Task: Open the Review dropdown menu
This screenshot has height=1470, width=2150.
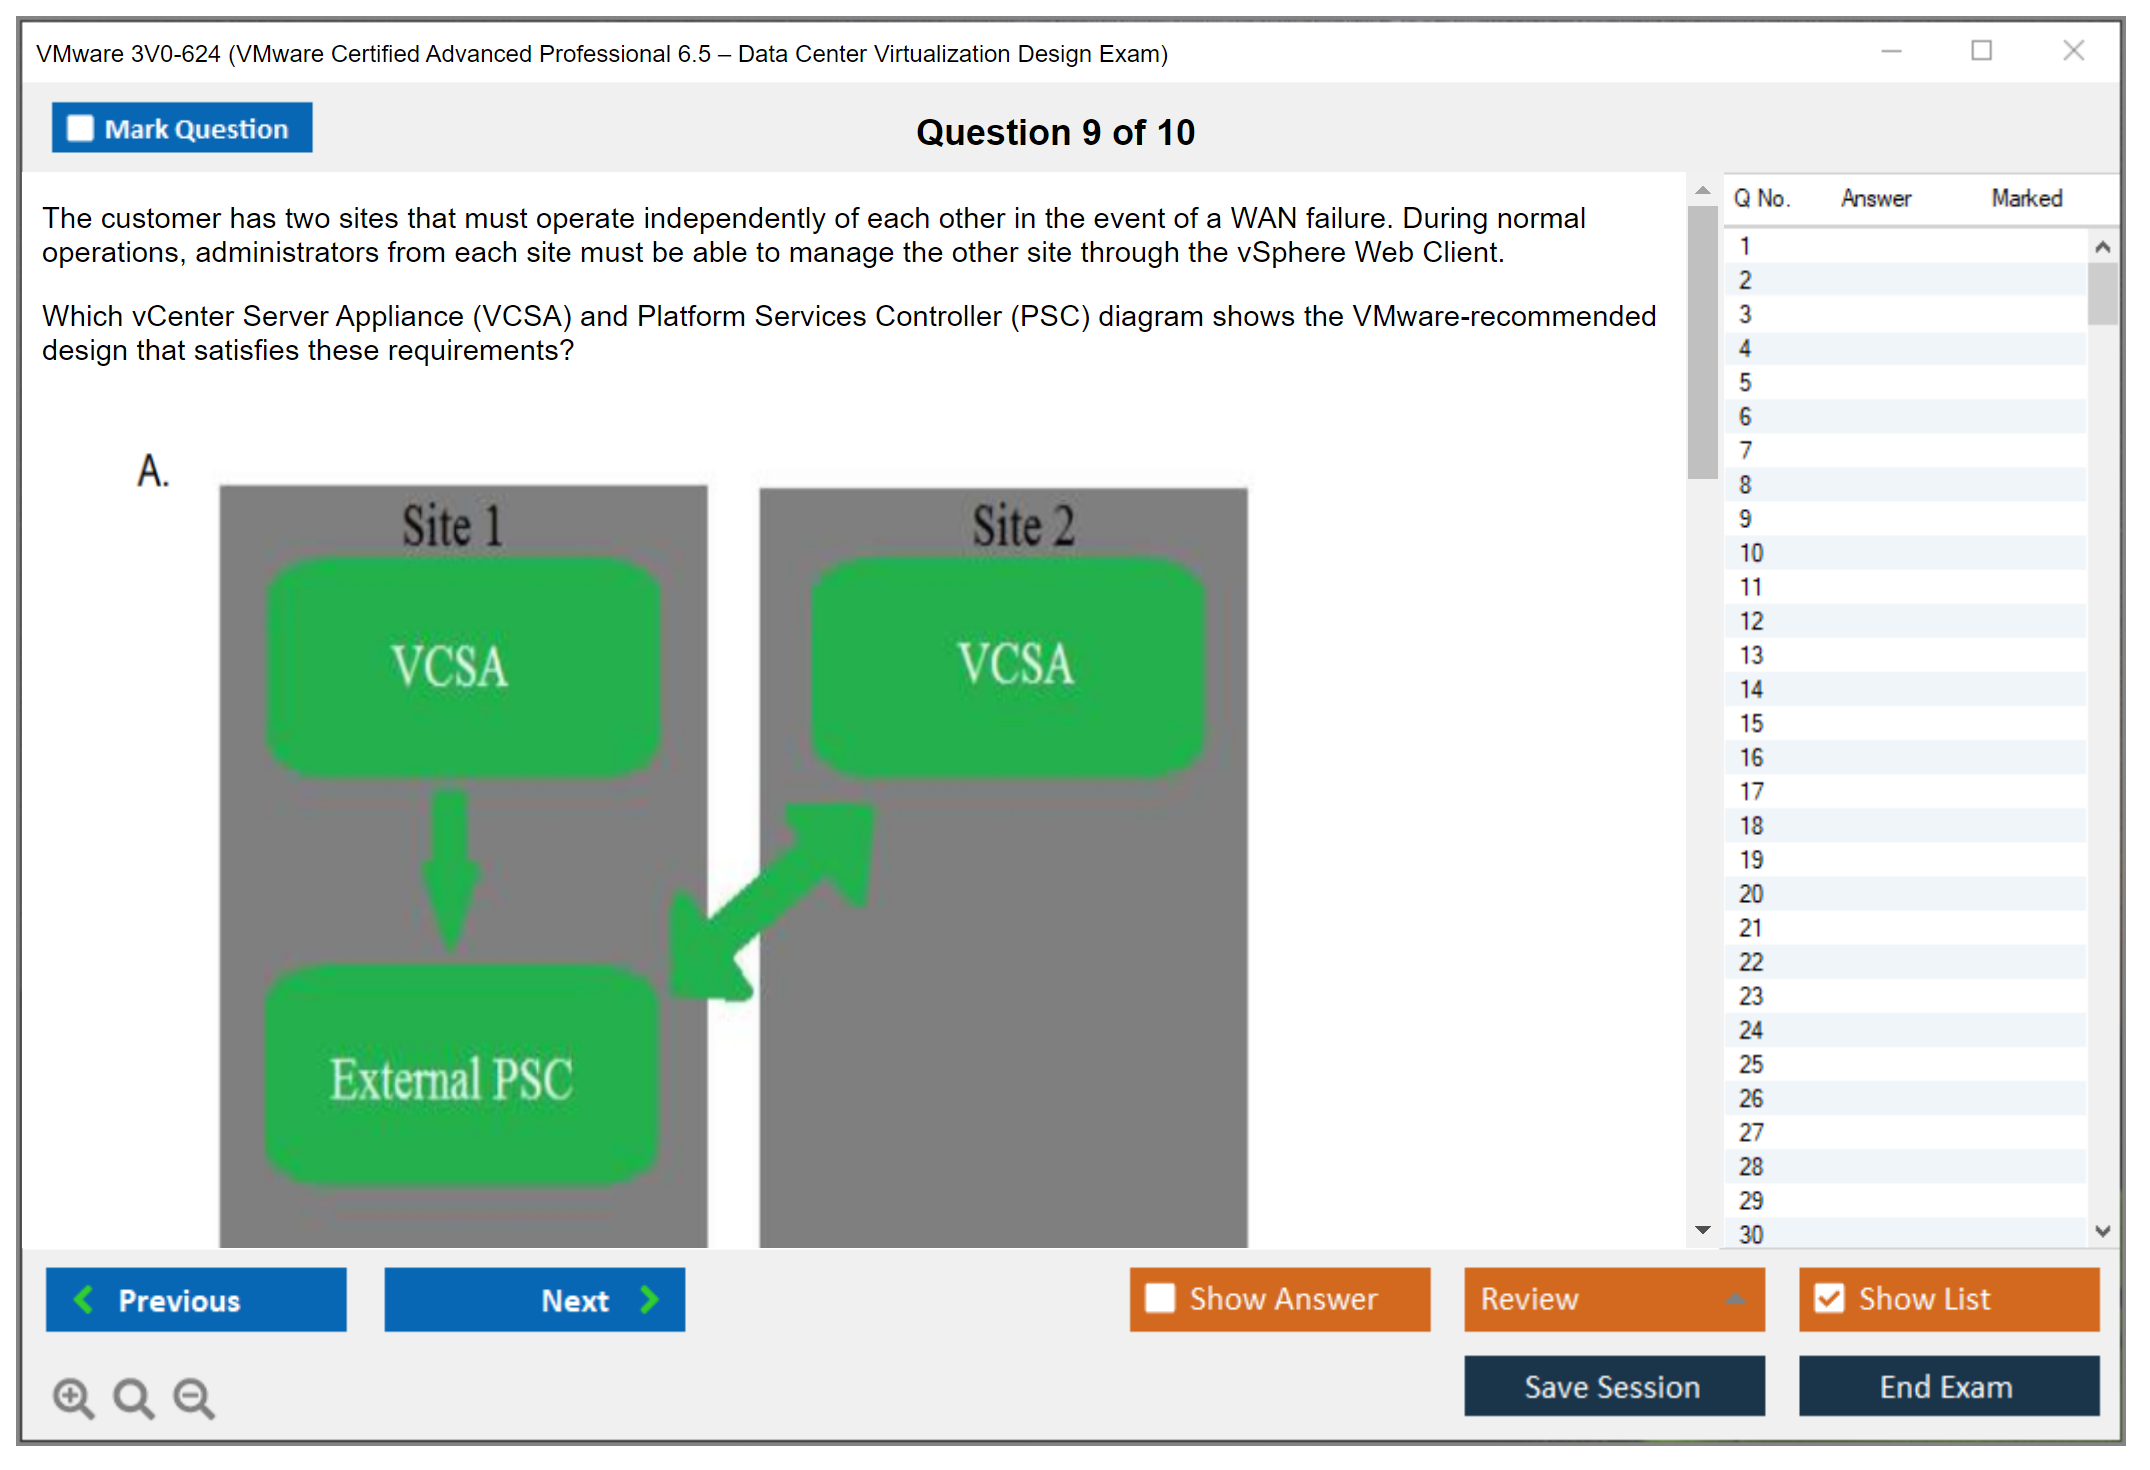Action: pyautogui.click(x=1735, y=1299)
